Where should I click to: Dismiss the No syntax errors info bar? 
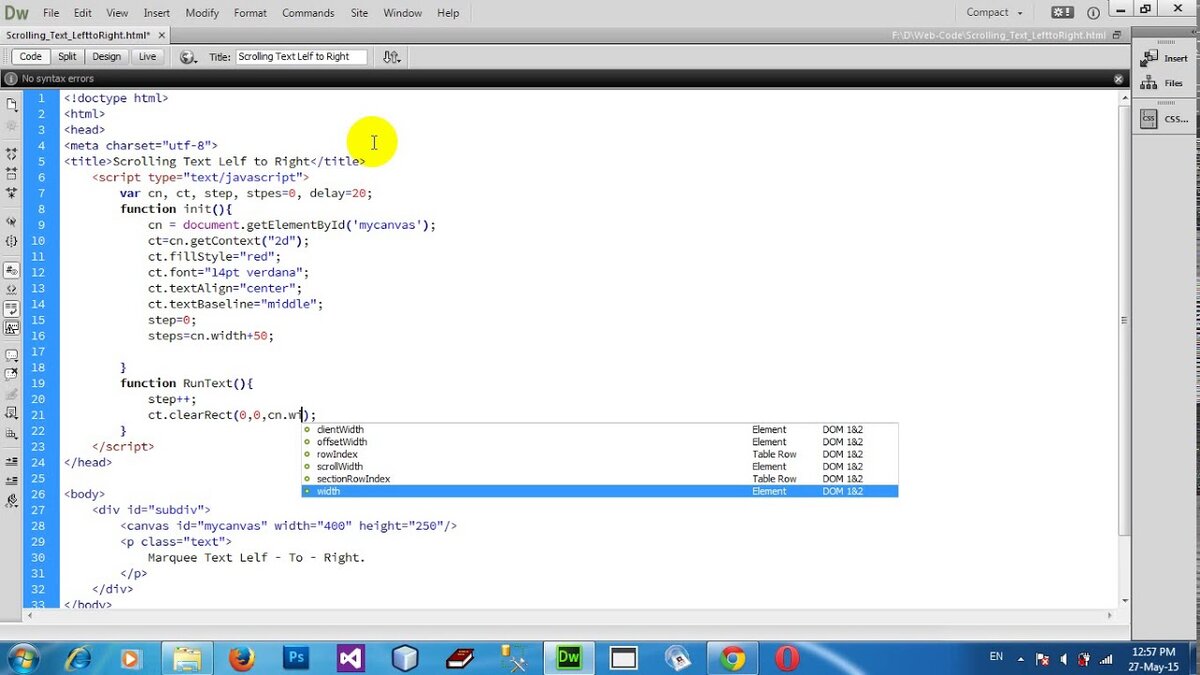[x=1117, y=78]
